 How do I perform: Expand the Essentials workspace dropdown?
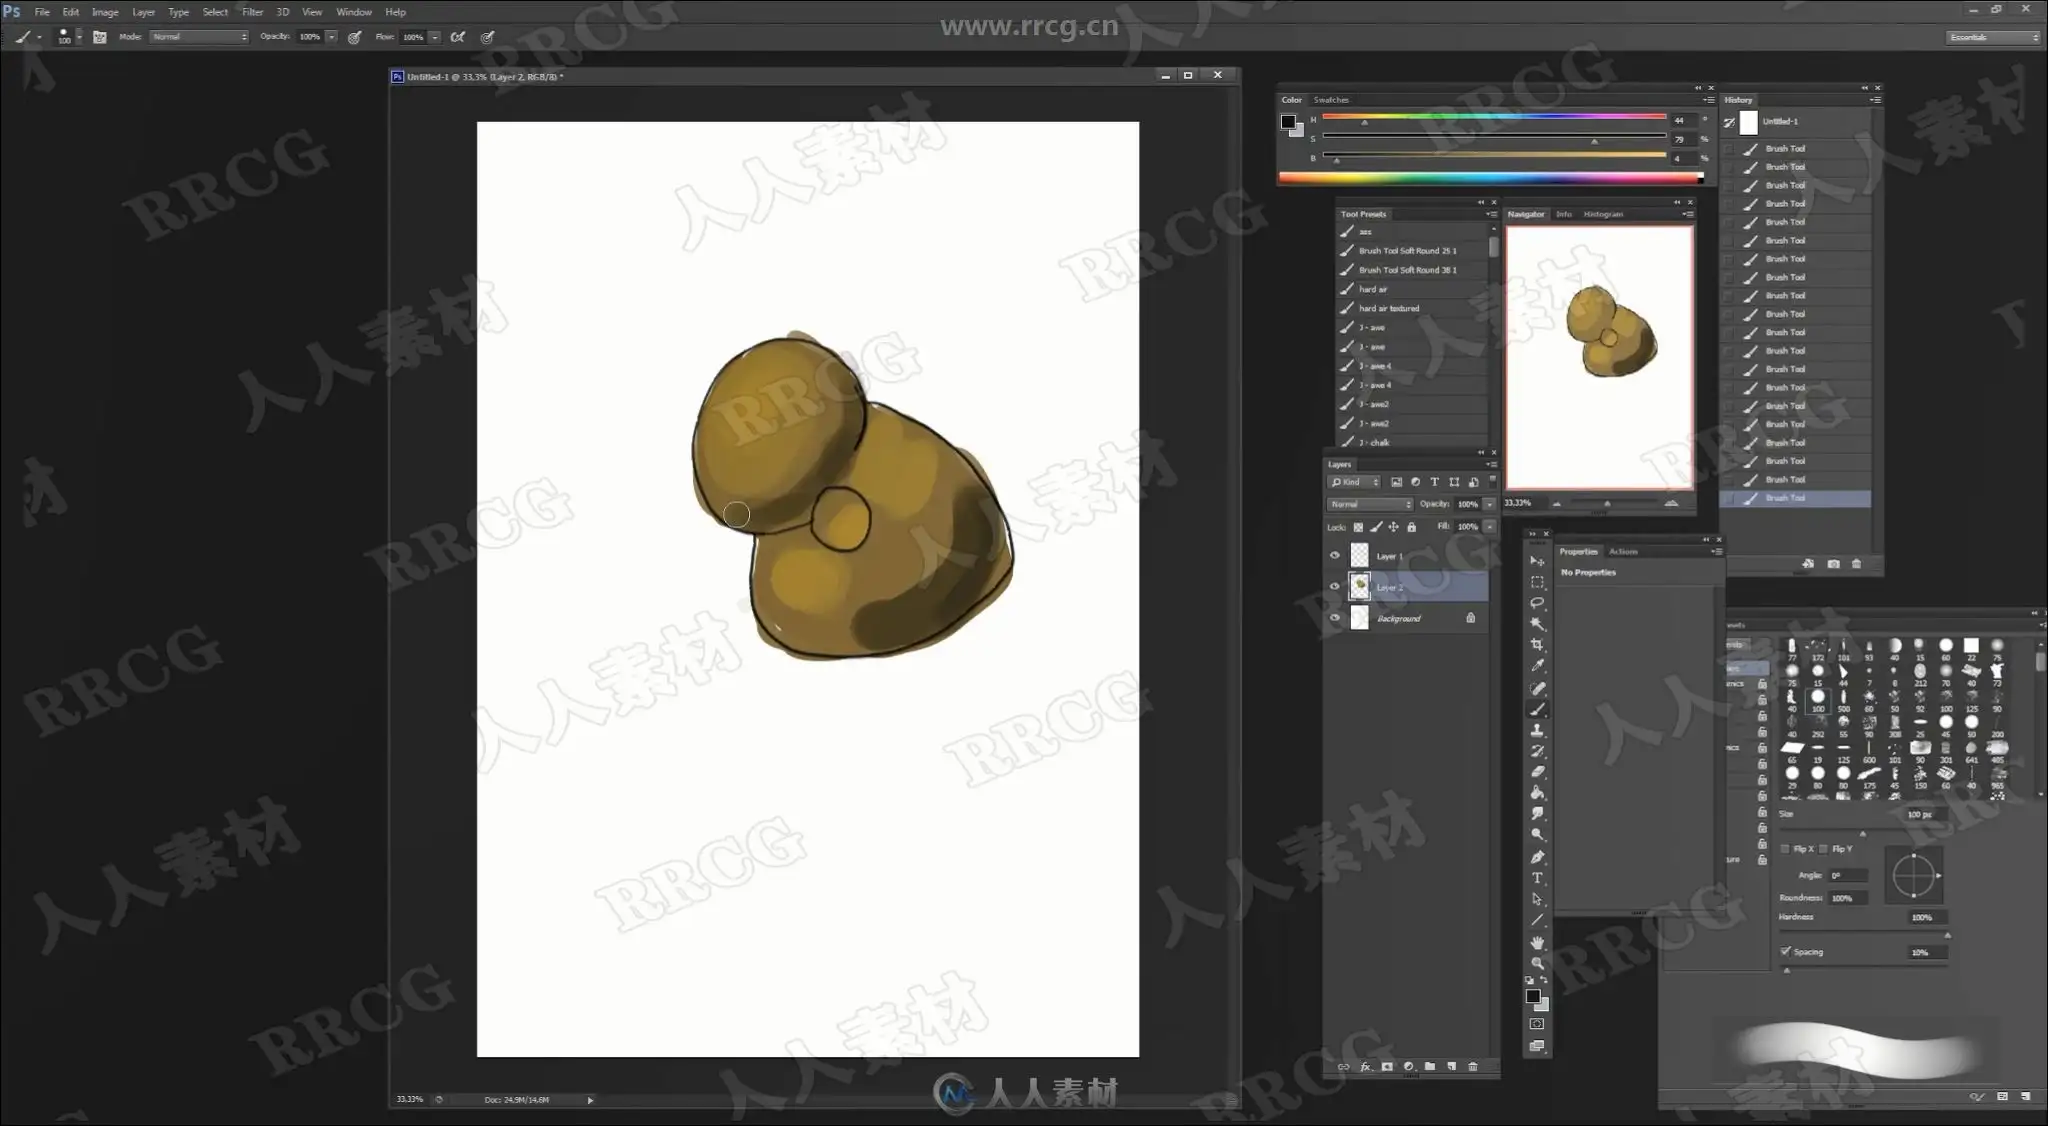pos(1992,37)
